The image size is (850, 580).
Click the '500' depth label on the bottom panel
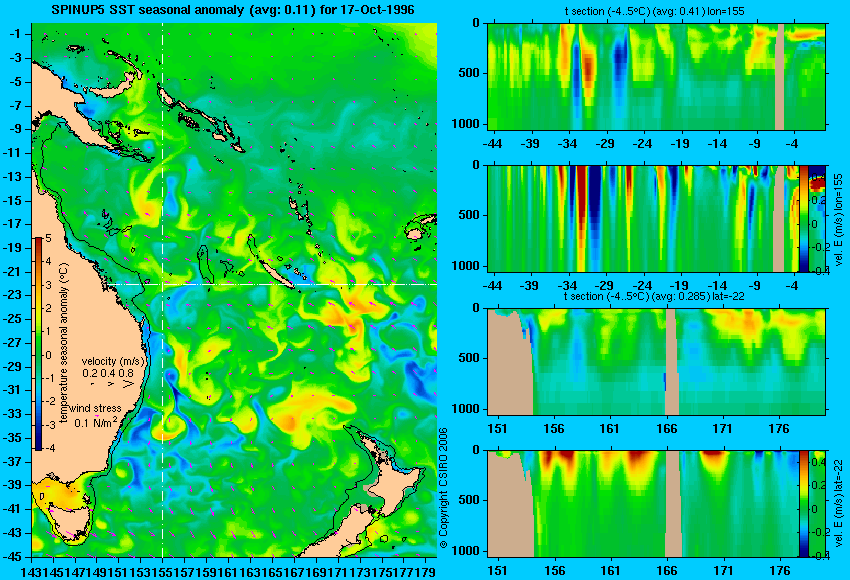(469, 500)
